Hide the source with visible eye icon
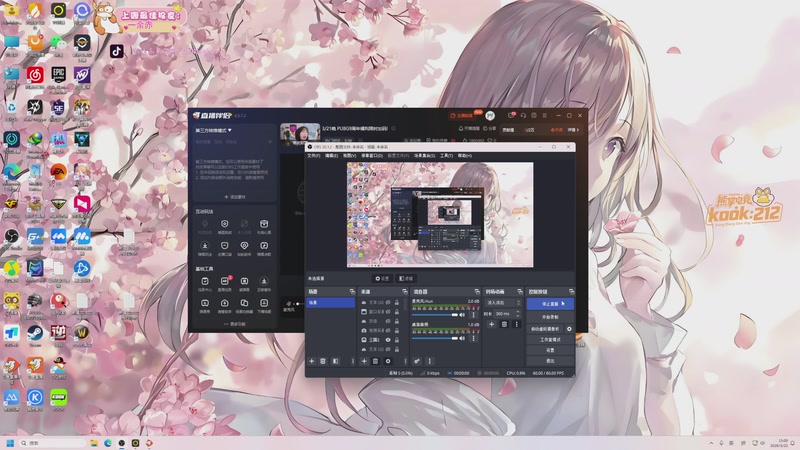This screenshot has width=800, height=450. pos(388,340)
